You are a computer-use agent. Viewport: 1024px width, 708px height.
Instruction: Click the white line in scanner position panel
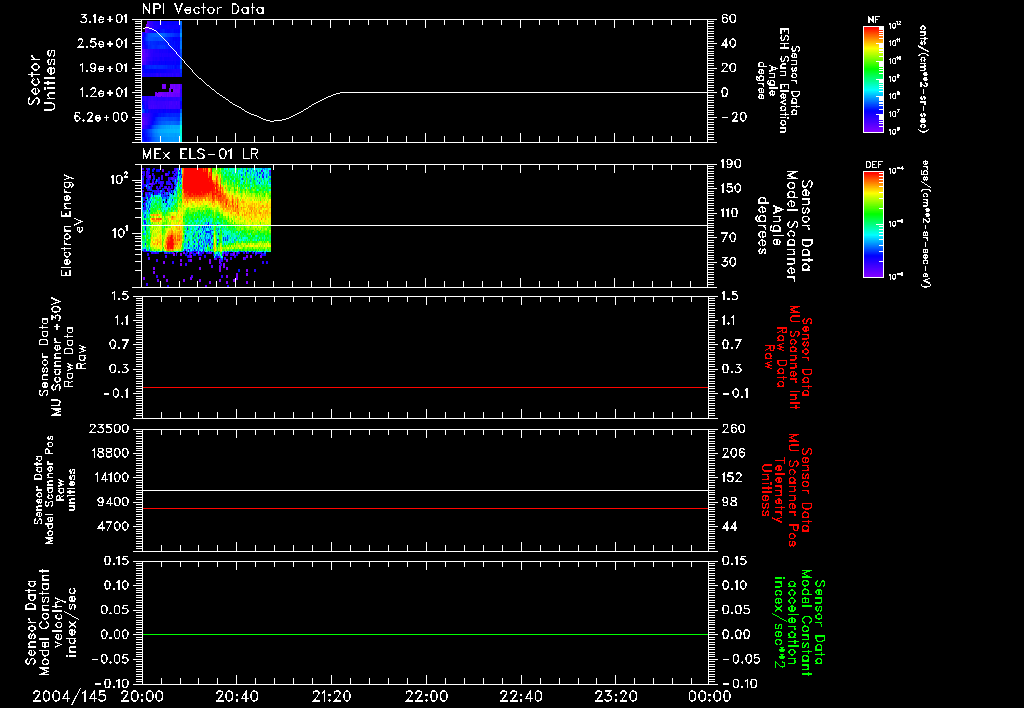425,490
